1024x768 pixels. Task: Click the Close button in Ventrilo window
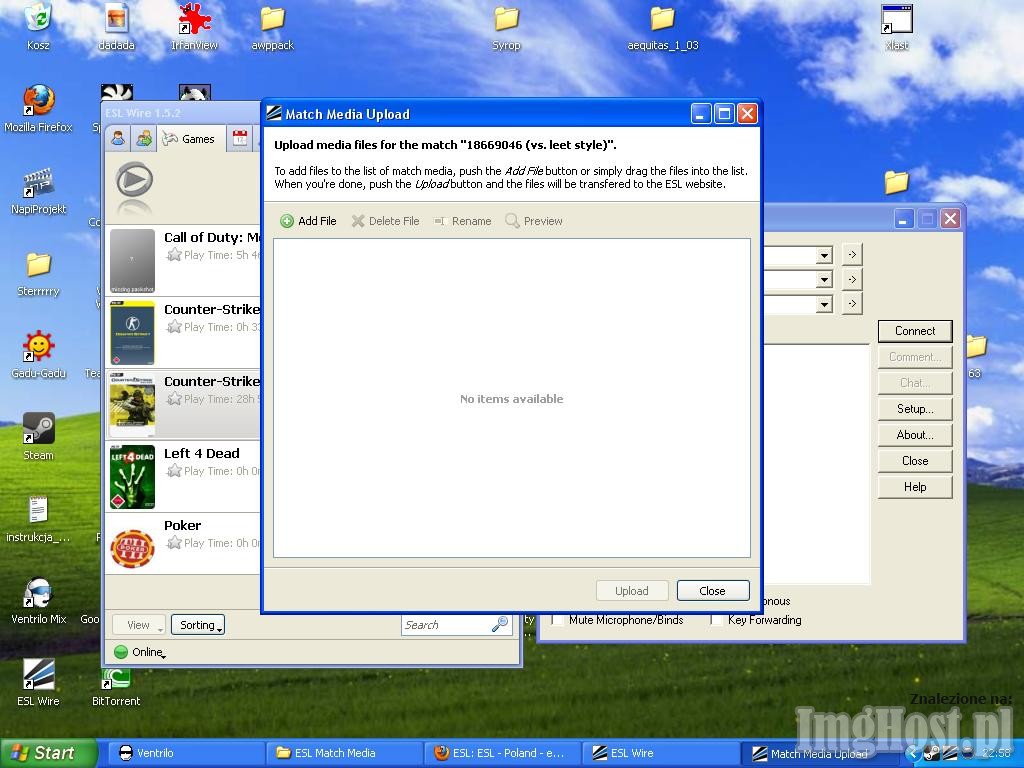(915, 461)
